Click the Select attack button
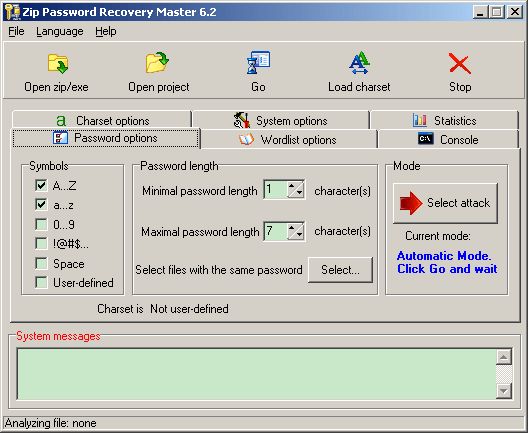Viewport: 528px width, 433px height. [x=445, y=203]
